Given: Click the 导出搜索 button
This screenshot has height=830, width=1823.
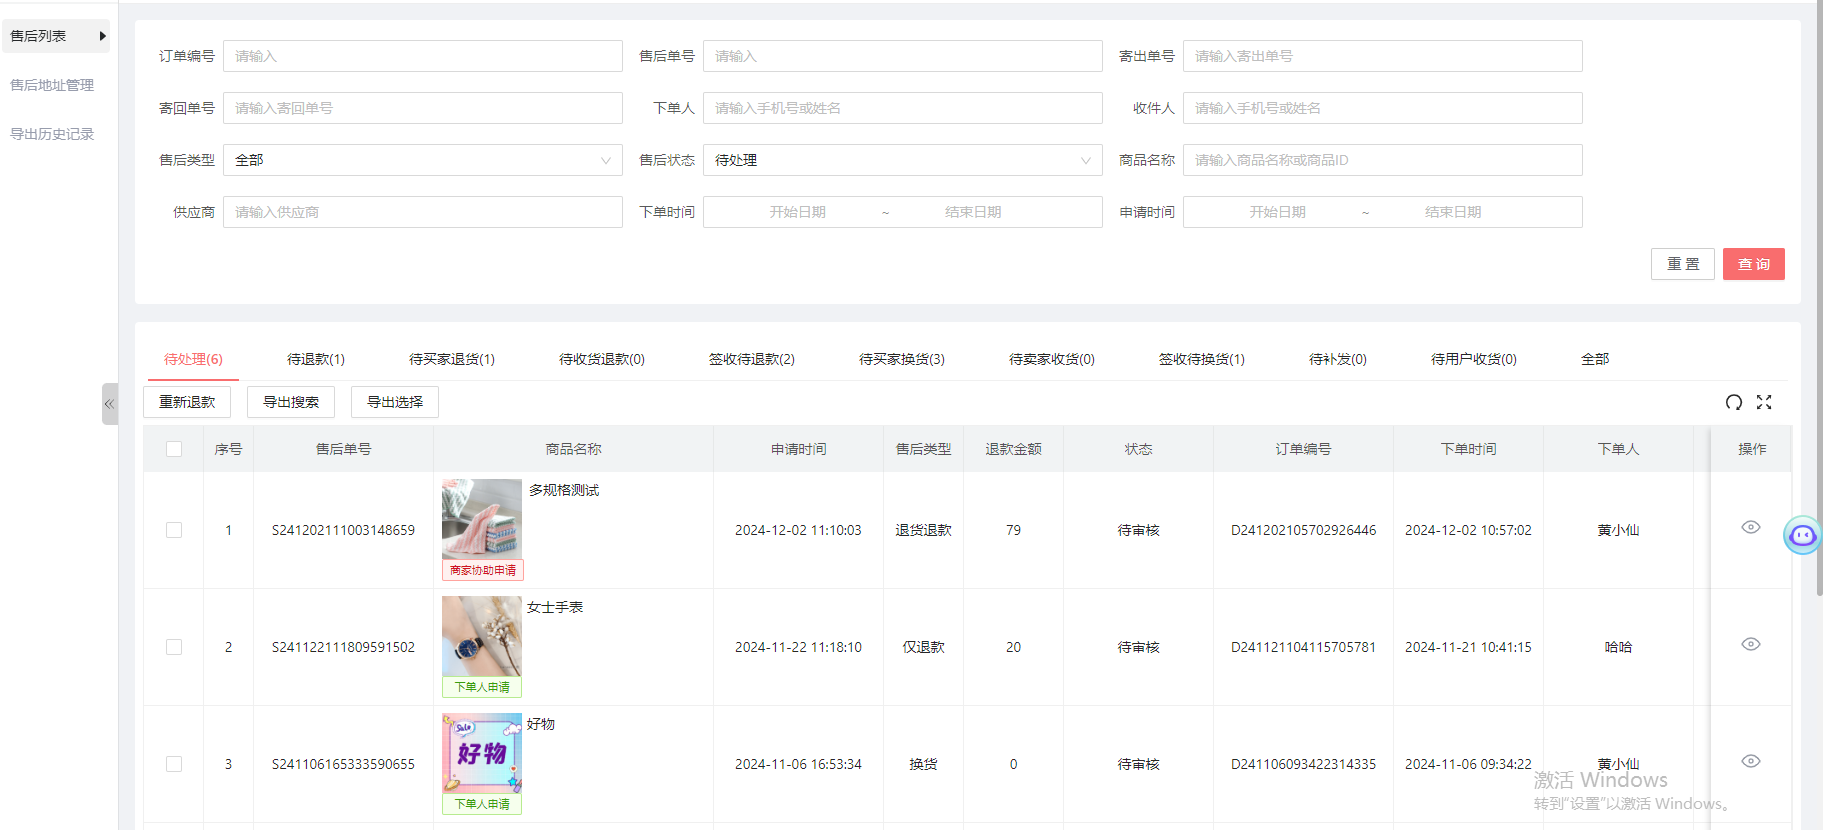Looking at the screenshot, I should (291, 402).
